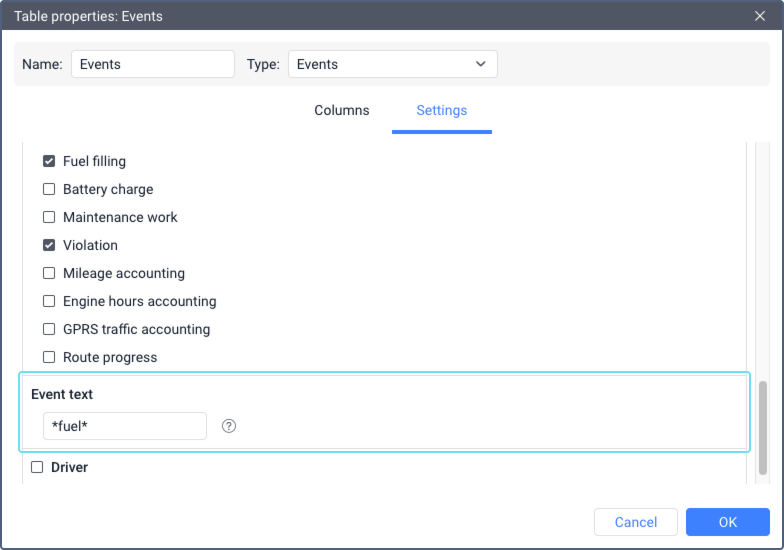Close the Table properties dialog
The height and width of the screenshot is (550, 784).
tap(760, 16)
